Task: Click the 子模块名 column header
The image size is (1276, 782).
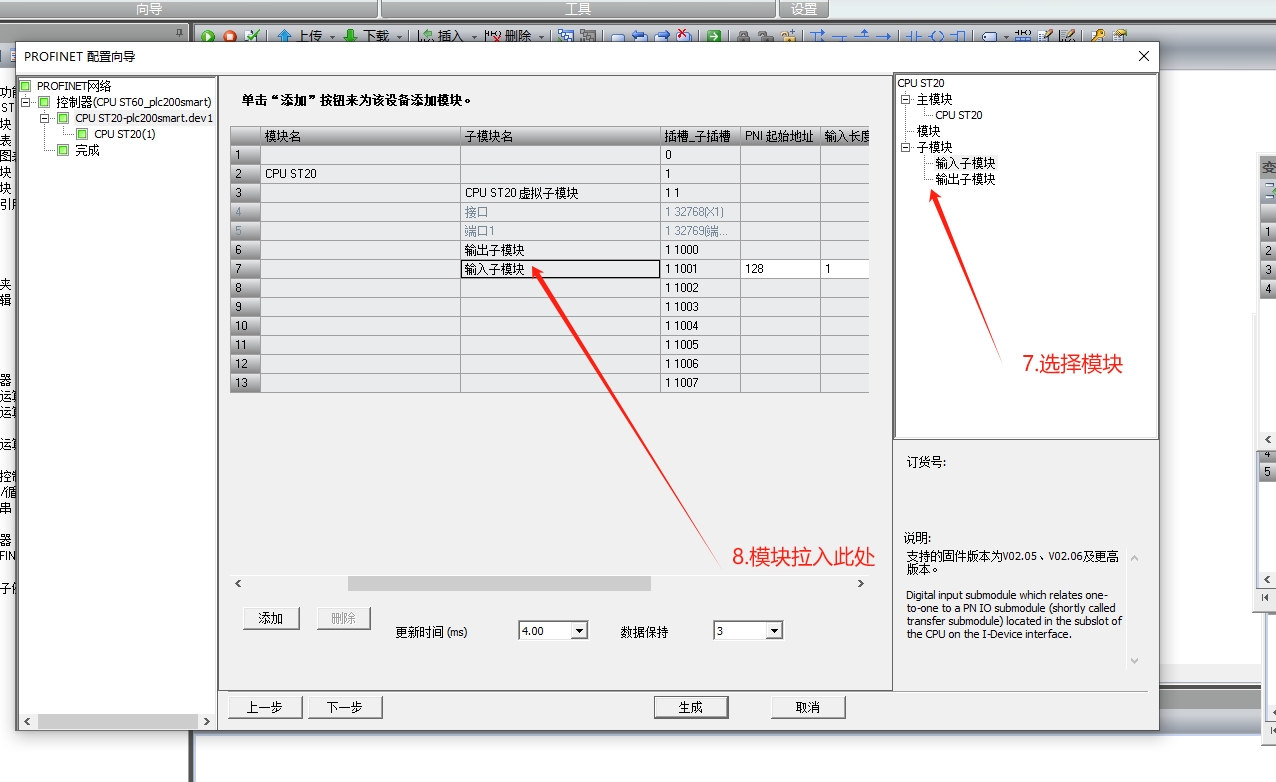Action: pyautogui.click(x=560, y=136)
